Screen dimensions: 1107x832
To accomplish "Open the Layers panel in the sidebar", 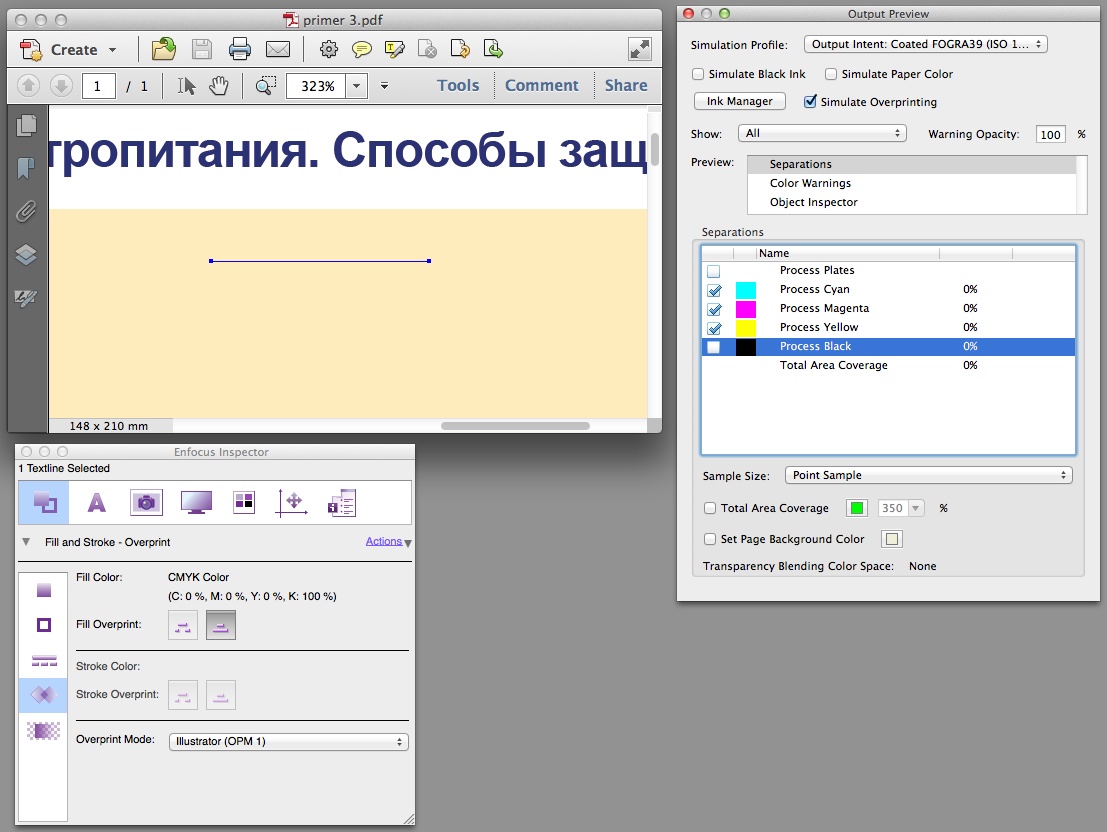I will [26, 254].
